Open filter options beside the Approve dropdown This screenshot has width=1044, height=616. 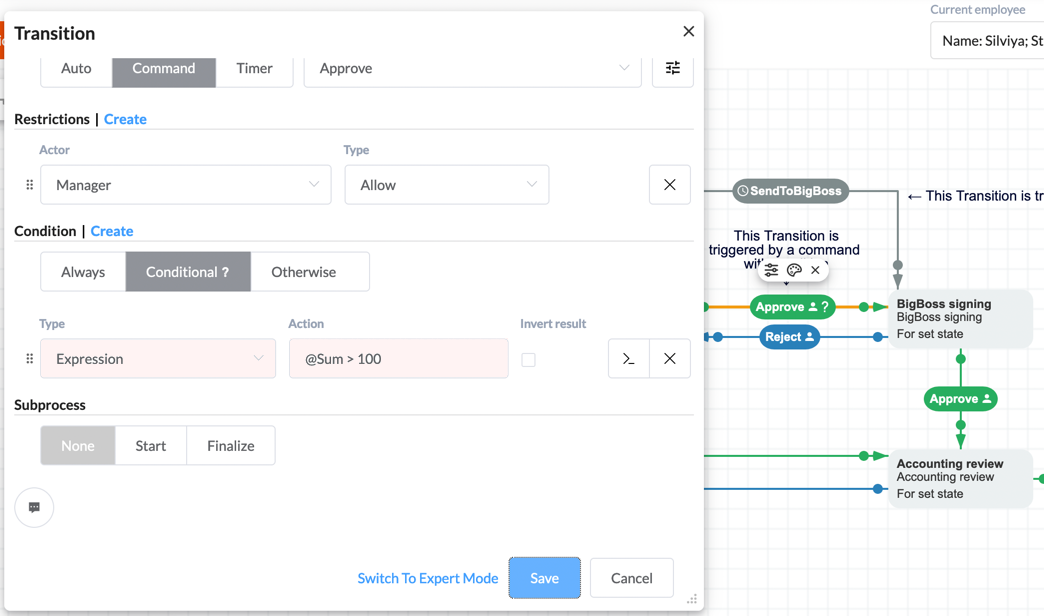pyautogui.click(x=672, y=70)
